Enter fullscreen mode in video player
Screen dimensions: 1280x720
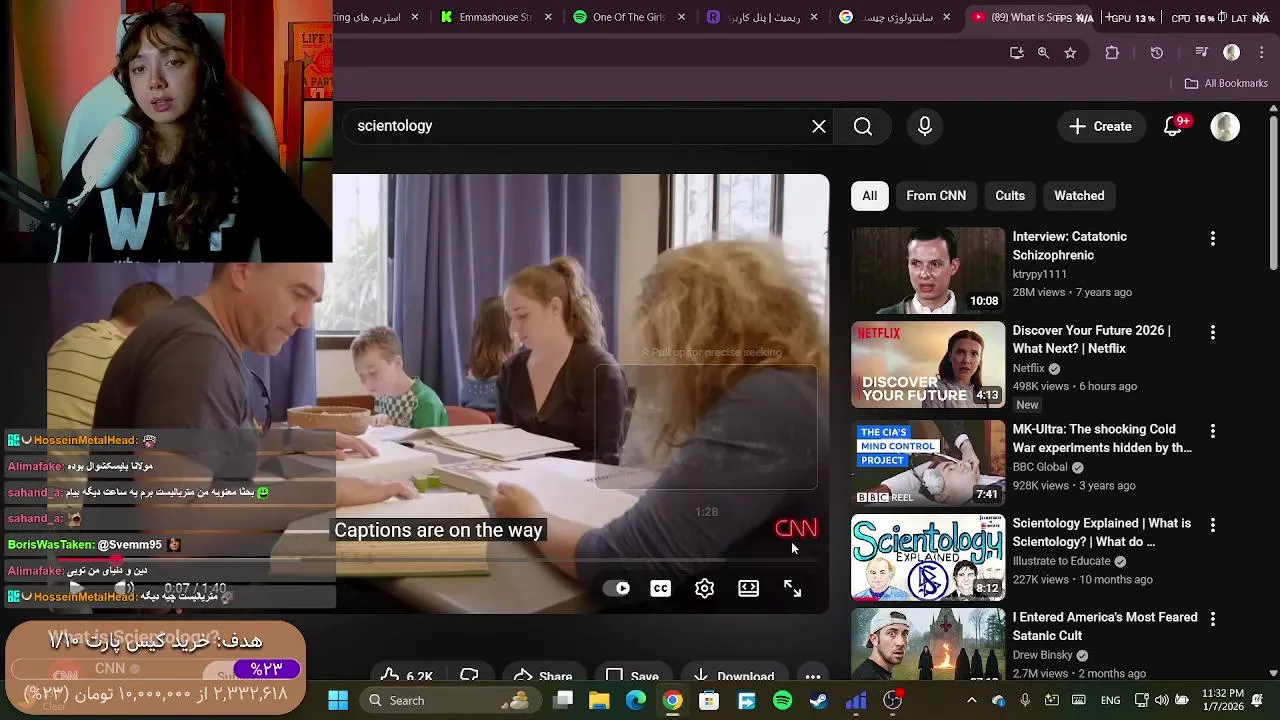[x=793, y=589]
